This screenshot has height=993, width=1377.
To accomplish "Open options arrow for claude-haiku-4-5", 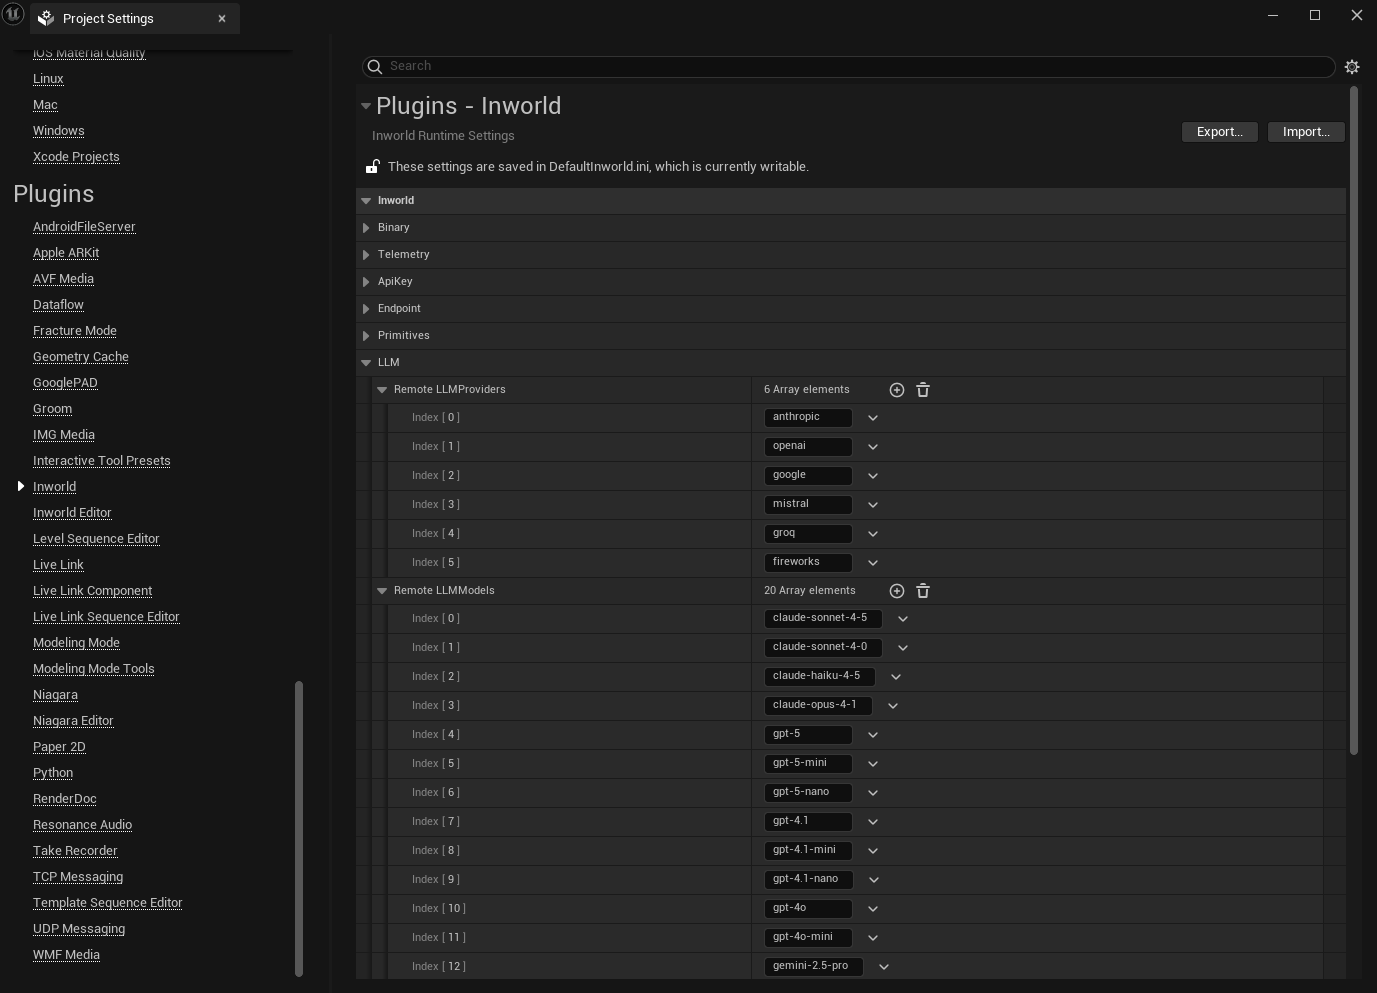I will click(x=896, y=677).
